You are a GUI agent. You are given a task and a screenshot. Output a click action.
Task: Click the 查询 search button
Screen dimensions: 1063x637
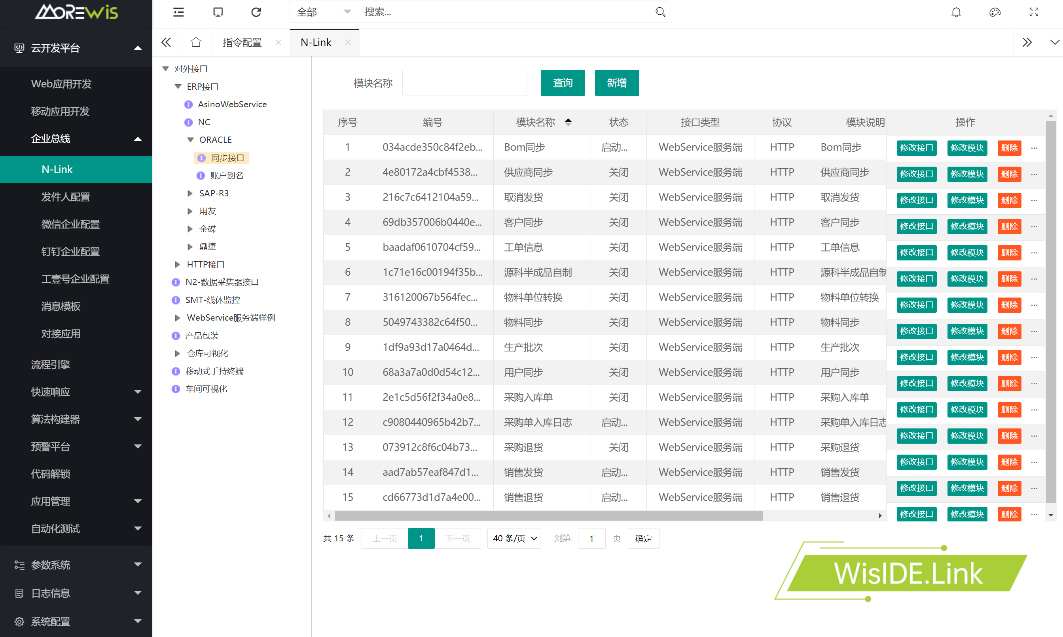click(x=562, y=83)
